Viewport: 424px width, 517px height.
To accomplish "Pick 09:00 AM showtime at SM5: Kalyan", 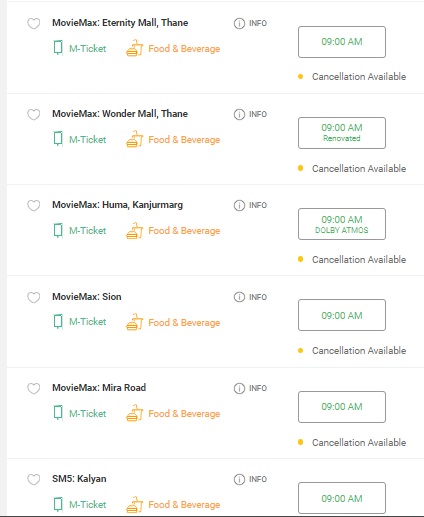I will pyautogui.click(x=342, y=498).
